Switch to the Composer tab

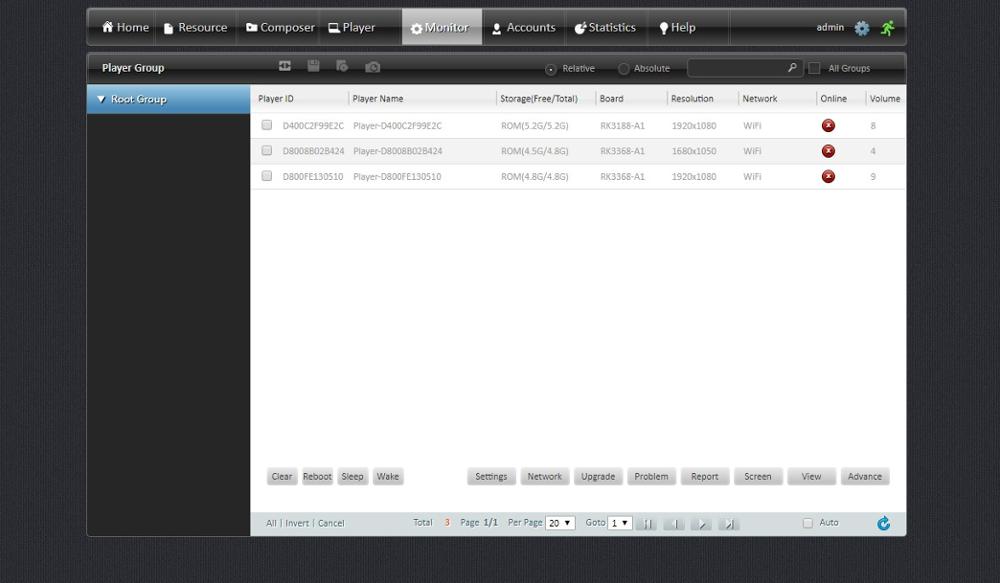pos(280,27)
